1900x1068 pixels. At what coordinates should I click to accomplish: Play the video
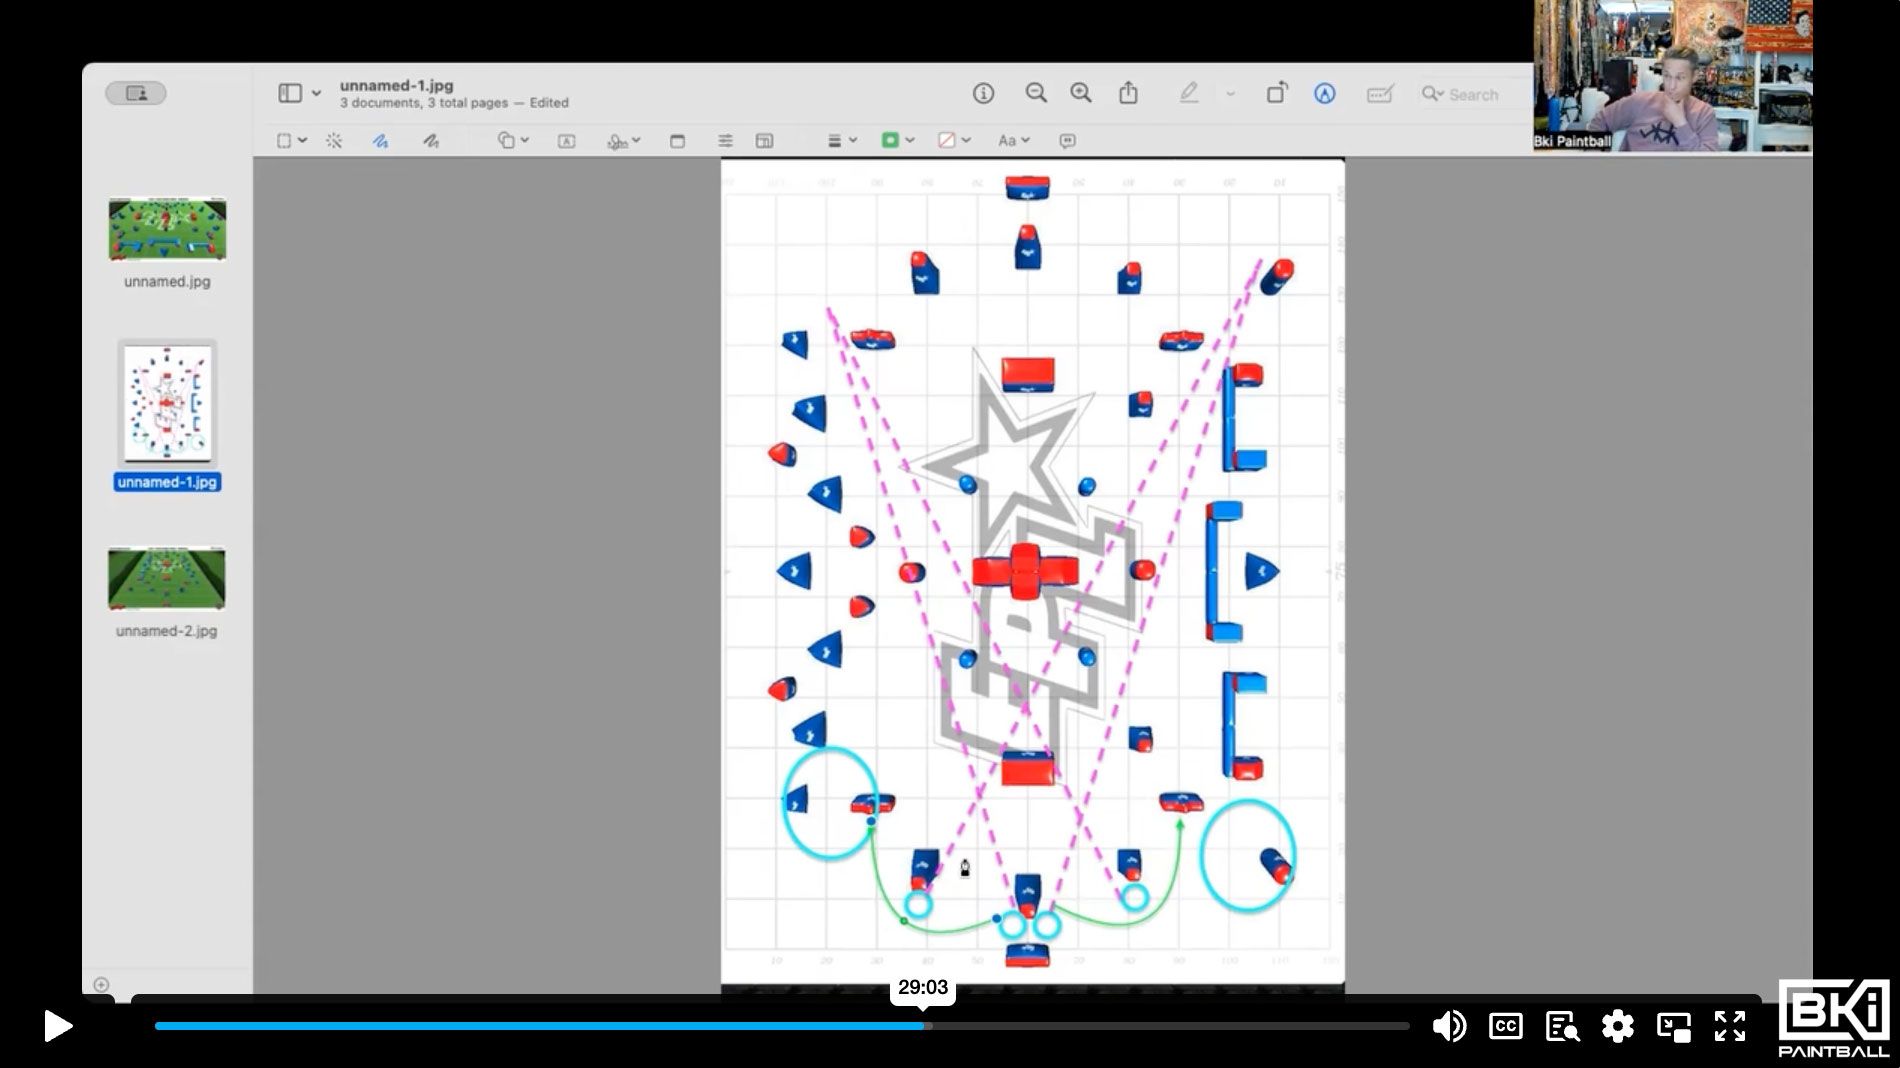[x=58, y=1026]
